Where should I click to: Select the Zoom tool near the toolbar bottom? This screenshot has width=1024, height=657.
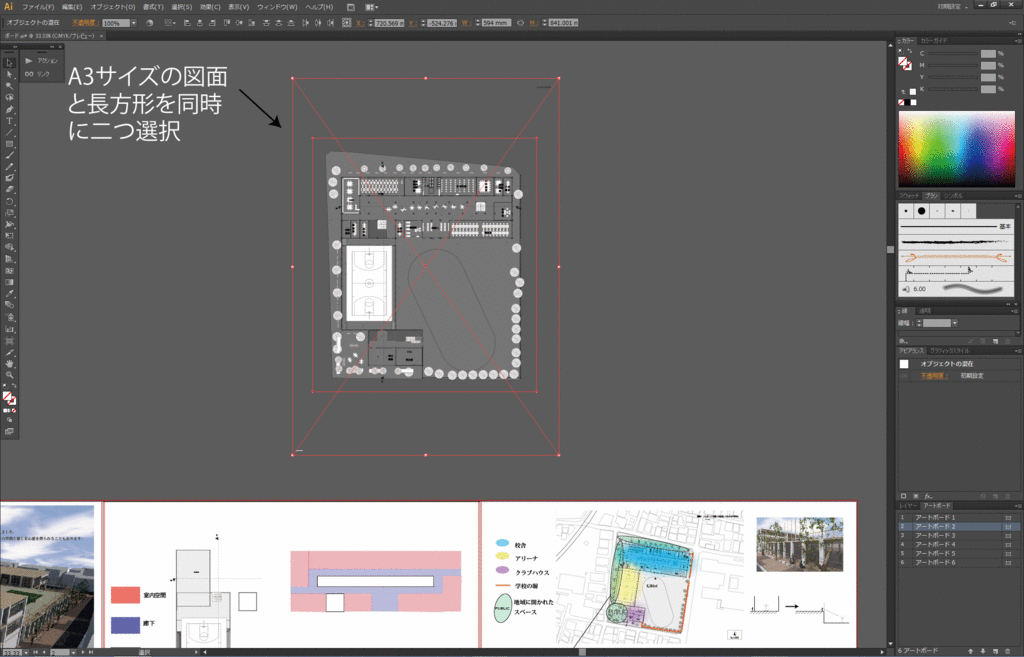pos(10,374)
